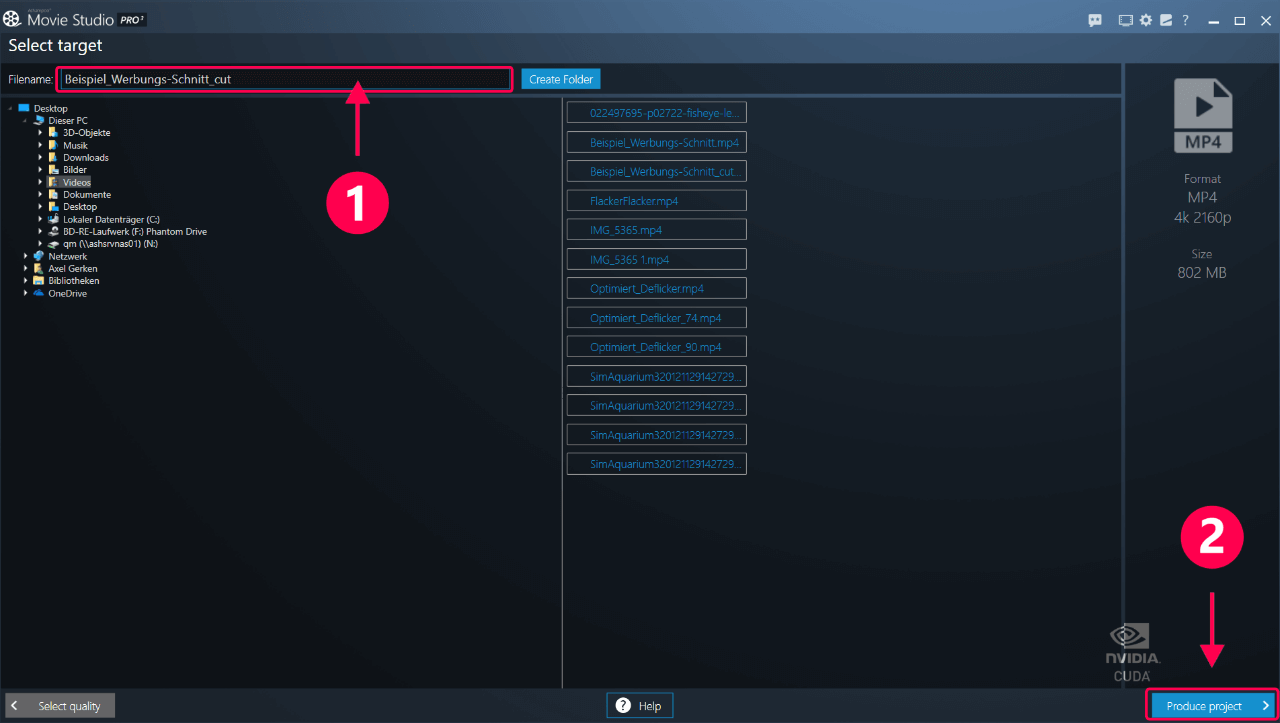The height and width of the screenshot is (723, 1280).
Task: Expand the Axel Gerken user node arrow
Action: pyautogui.click(x=26, y=268)
